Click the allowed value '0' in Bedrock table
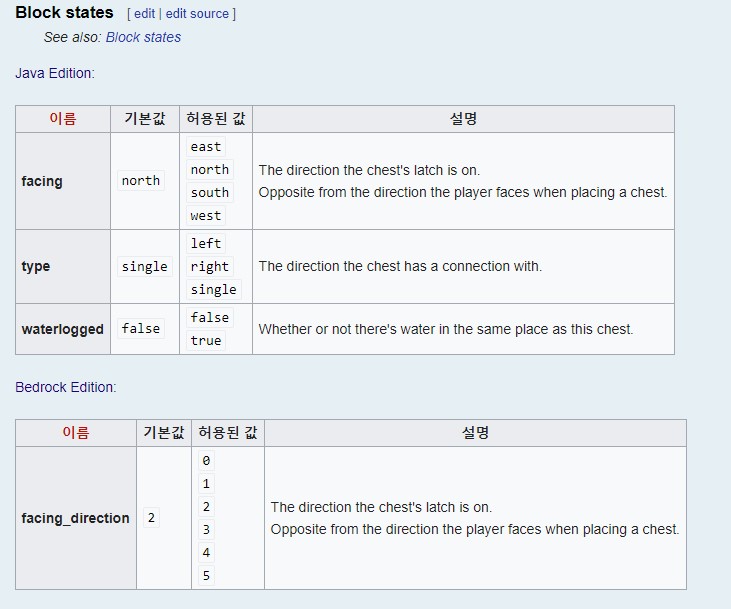The image size is (731, 609). click(x=206, y=461)
